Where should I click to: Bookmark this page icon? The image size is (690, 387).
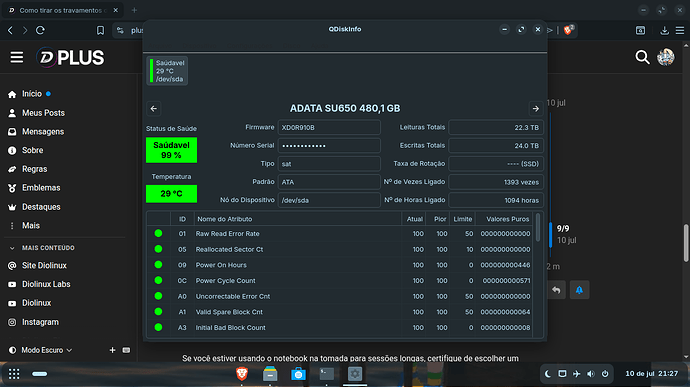click(100, 30)
